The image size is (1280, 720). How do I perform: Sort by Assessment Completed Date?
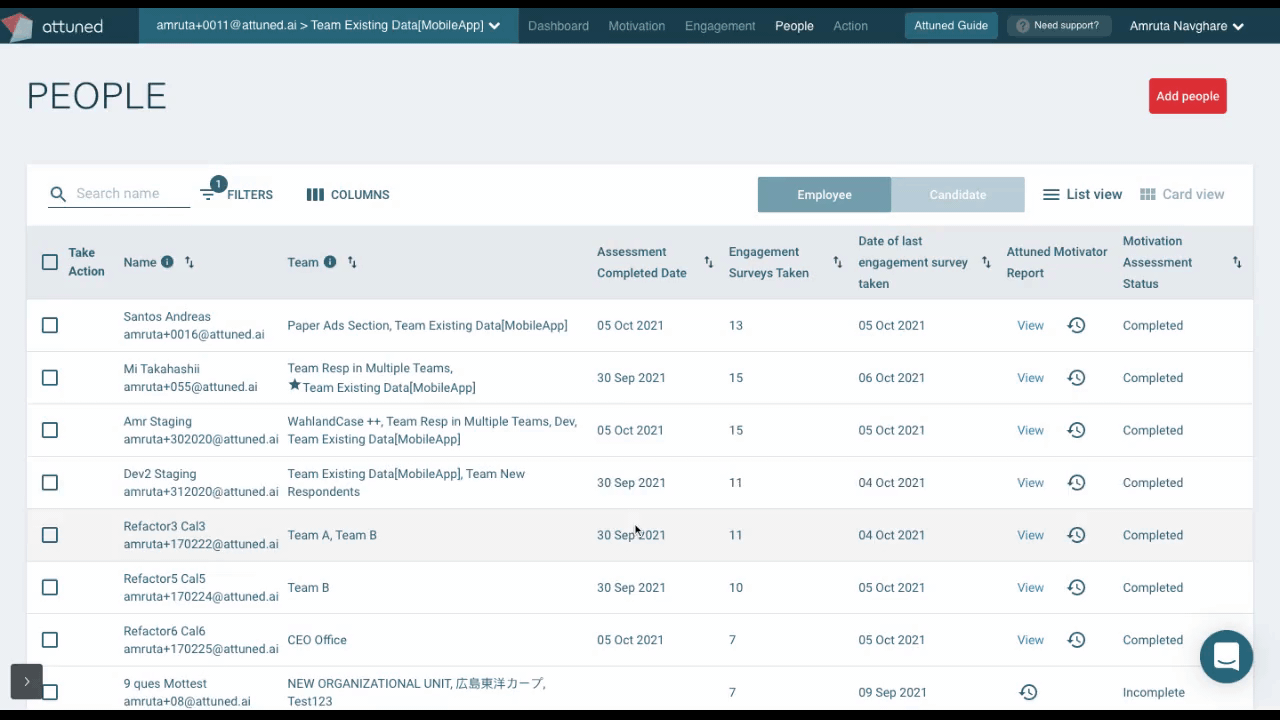click(x=708, y=262)
